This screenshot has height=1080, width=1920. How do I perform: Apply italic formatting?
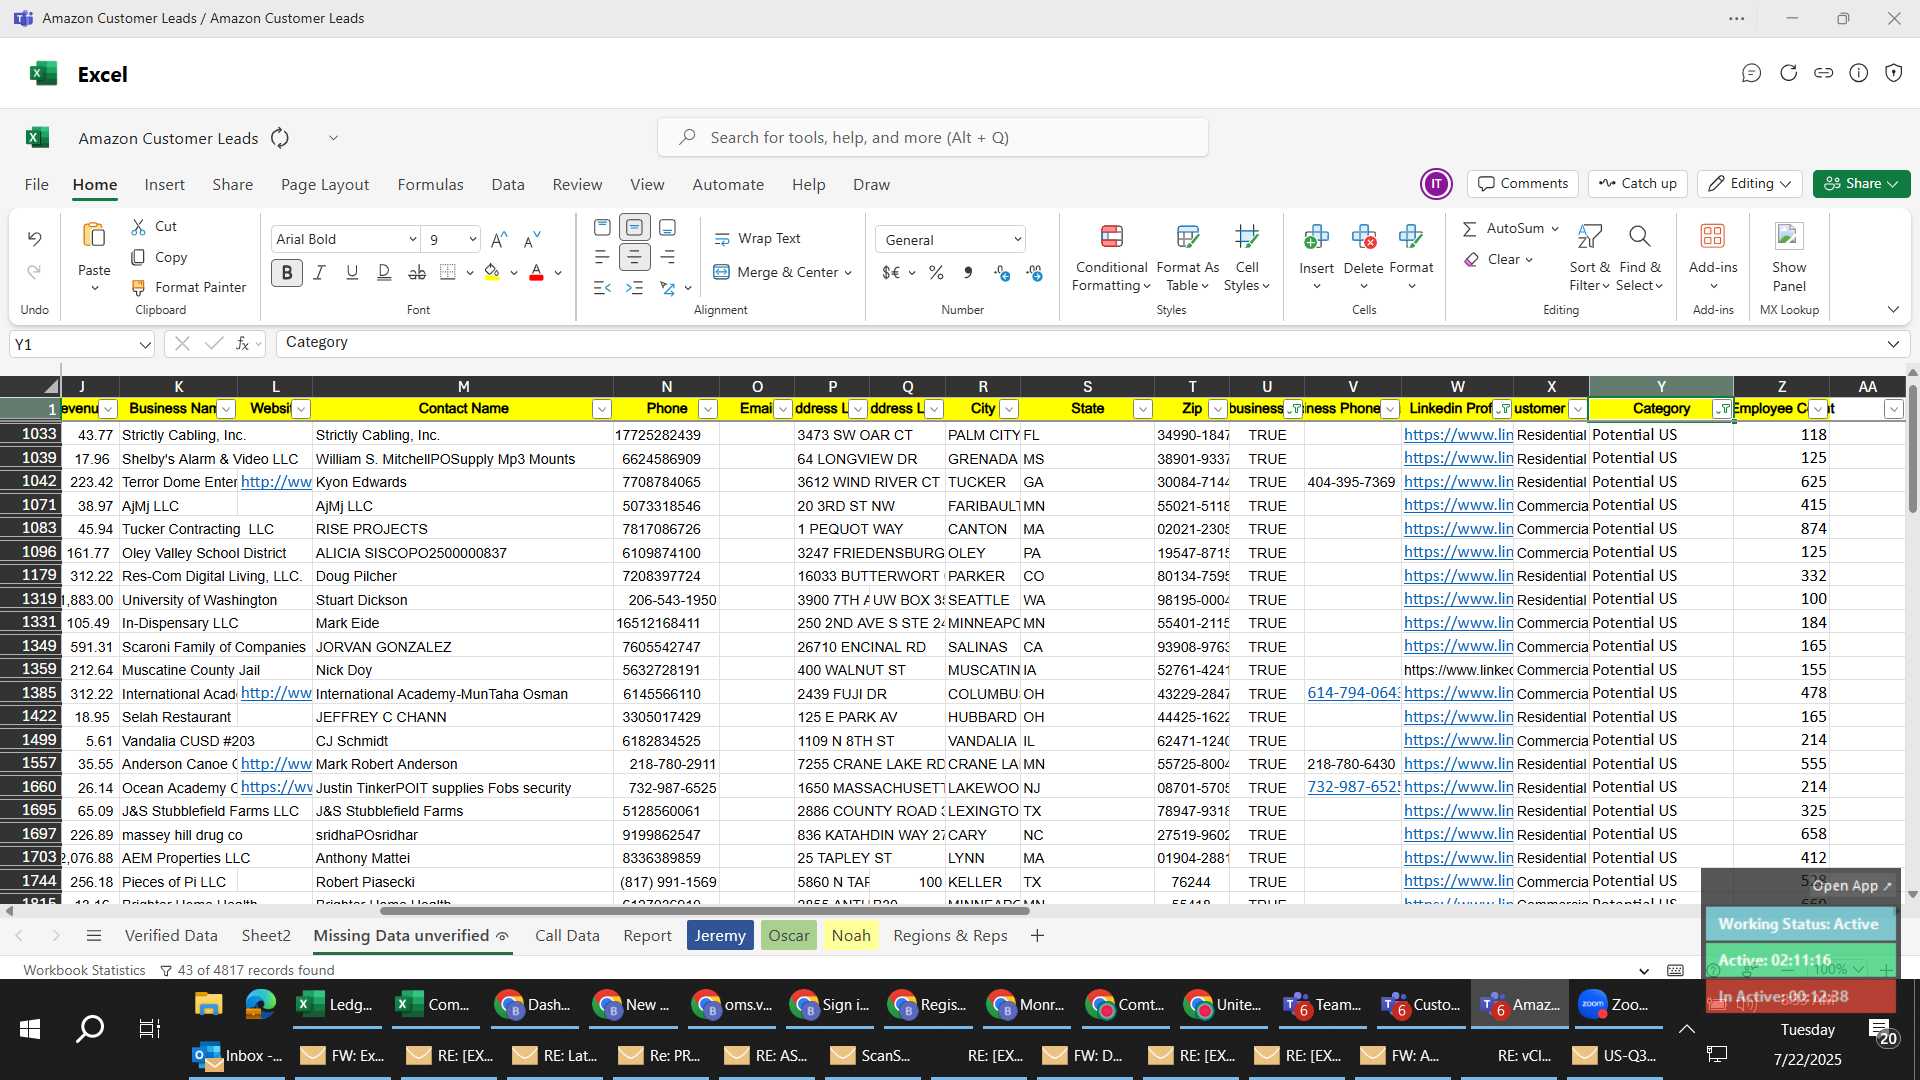click(320, 272)
